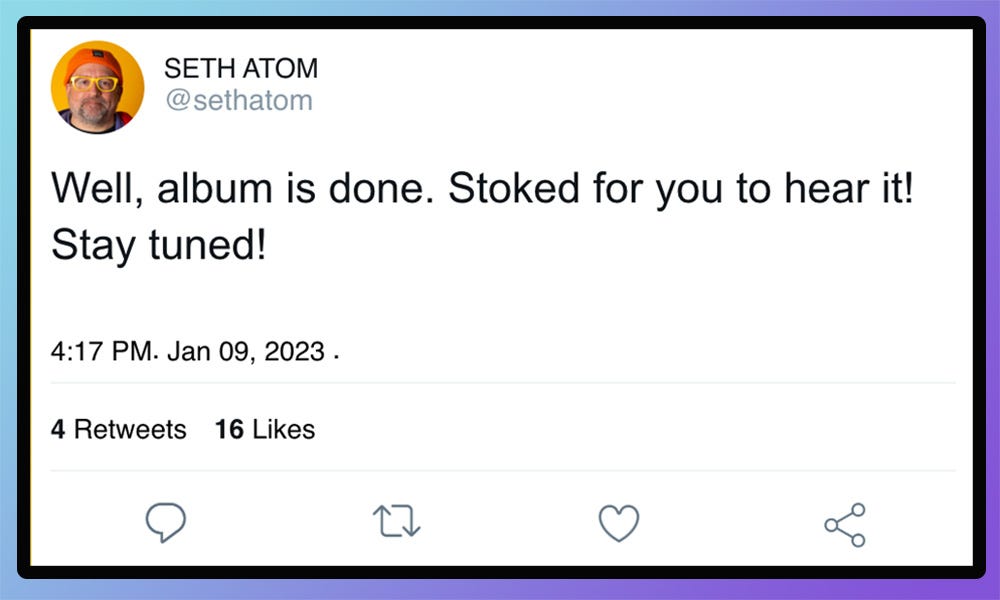Click the reply speech bubble icon
The width and height of the screenshot is (1000, 600).
pos(166,522)
